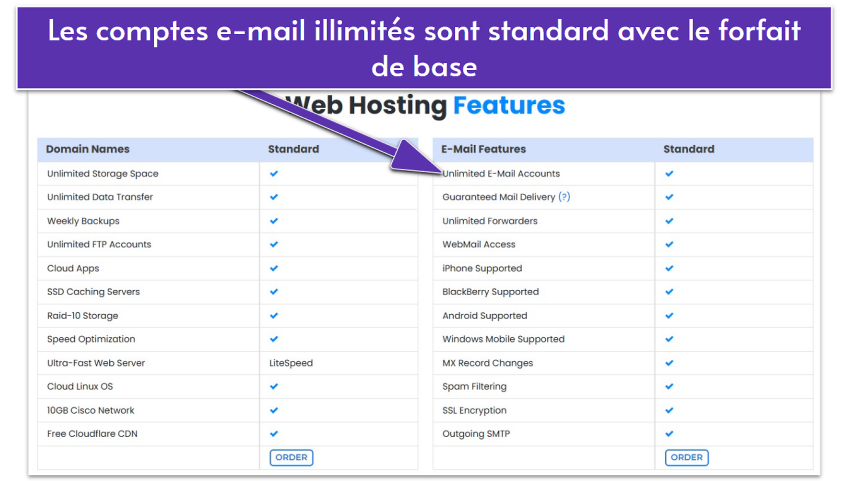Click the Spam Filtering checkmark icon

click(670, 387)
